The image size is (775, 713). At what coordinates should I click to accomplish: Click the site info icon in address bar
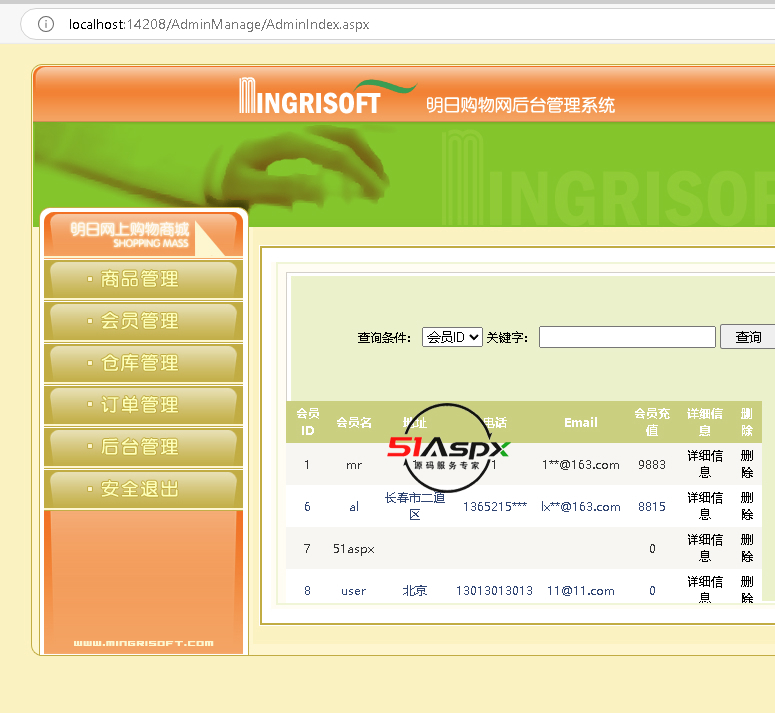(45, 24)
